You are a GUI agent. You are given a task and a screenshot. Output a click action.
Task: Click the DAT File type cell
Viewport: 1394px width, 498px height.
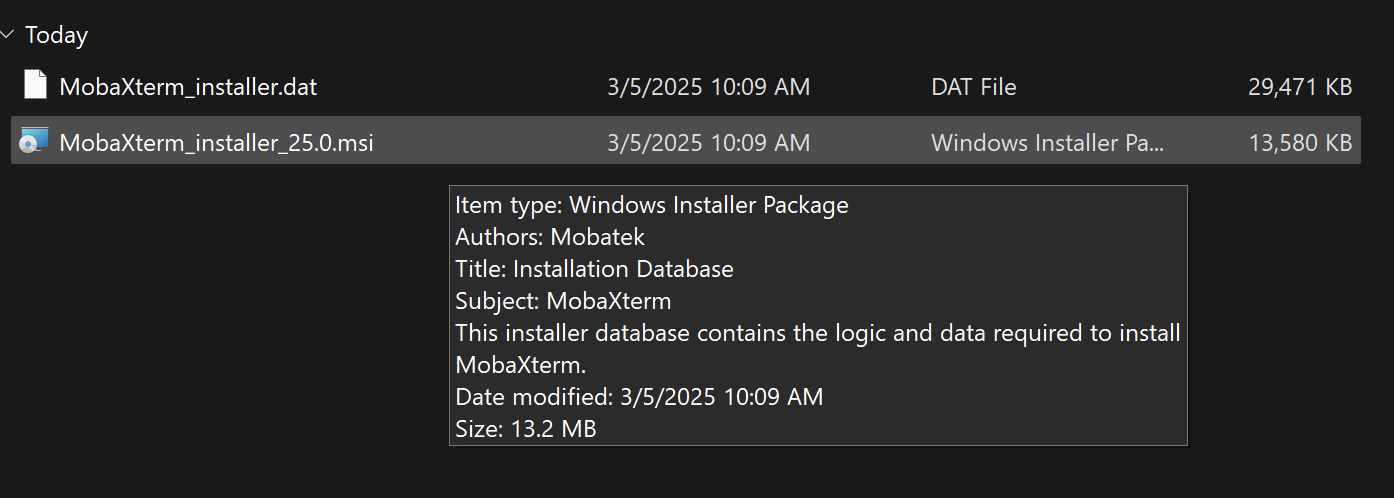973,87
